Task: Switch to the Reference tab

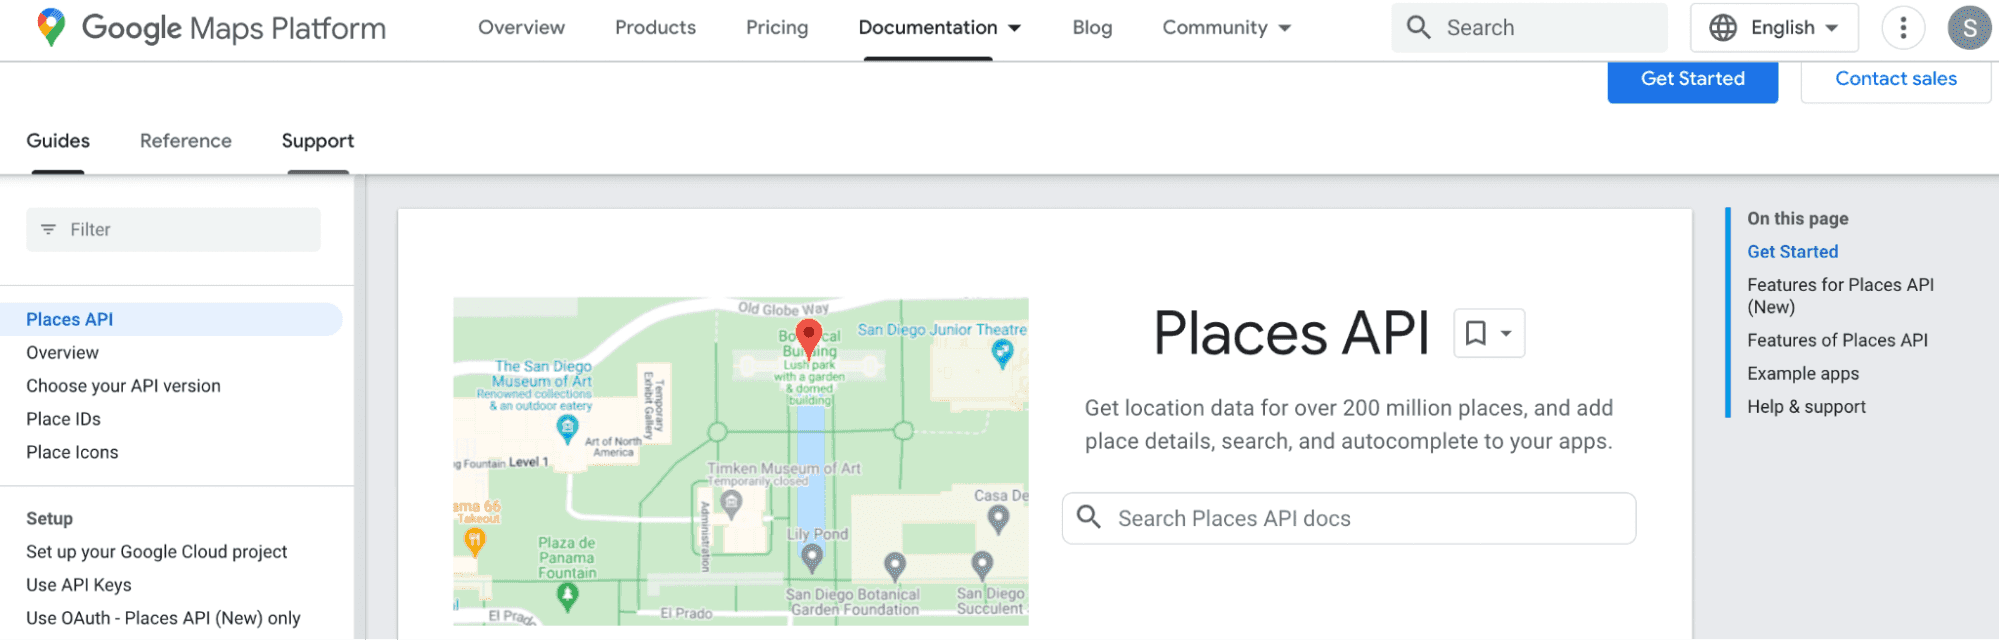Action: click(186, 141)
